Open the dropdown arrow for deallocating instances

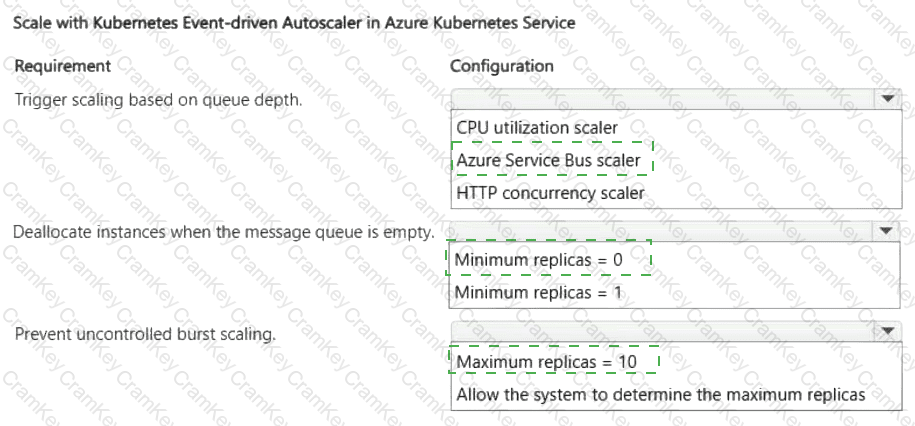(x=888, y=232)
